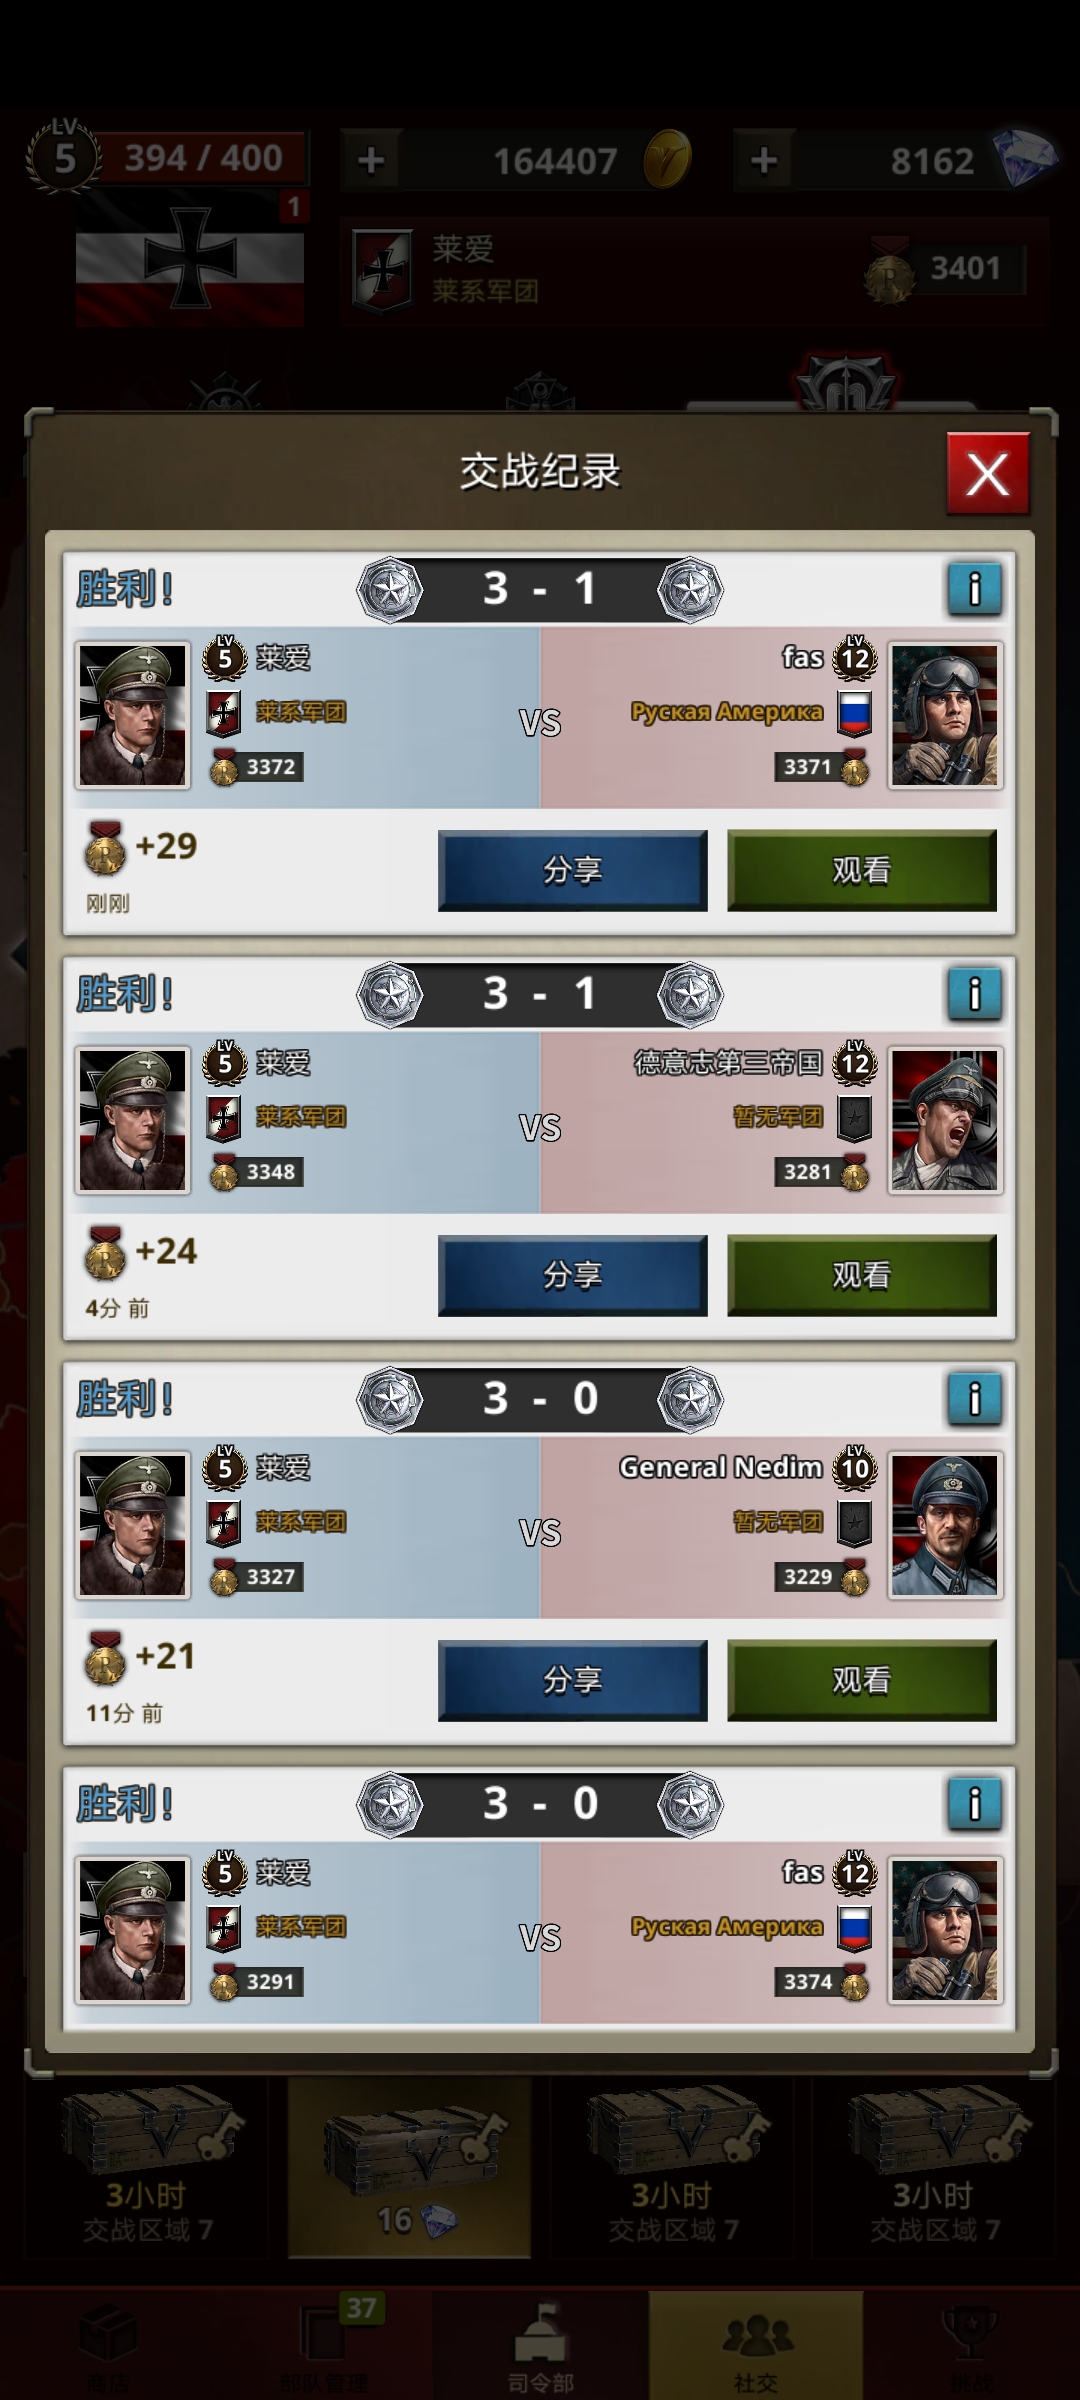The height and width of the screenshot is (2400, 1080).
Task: Add gold coins with the plus button
Action: (x=371, y=160)
